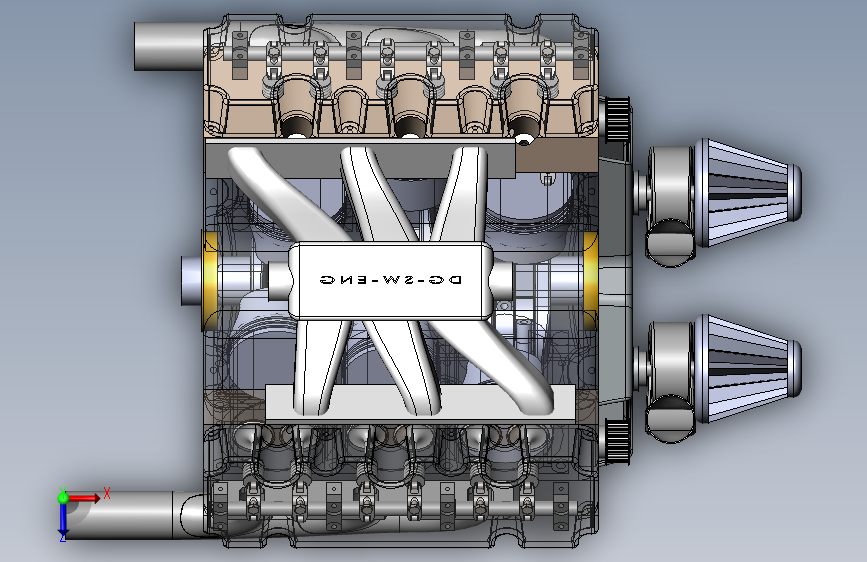The height and width of the screenshot is (562, 867).
Task: Click the green Y axis ball of the triad
Action: (x=63, y=497)
